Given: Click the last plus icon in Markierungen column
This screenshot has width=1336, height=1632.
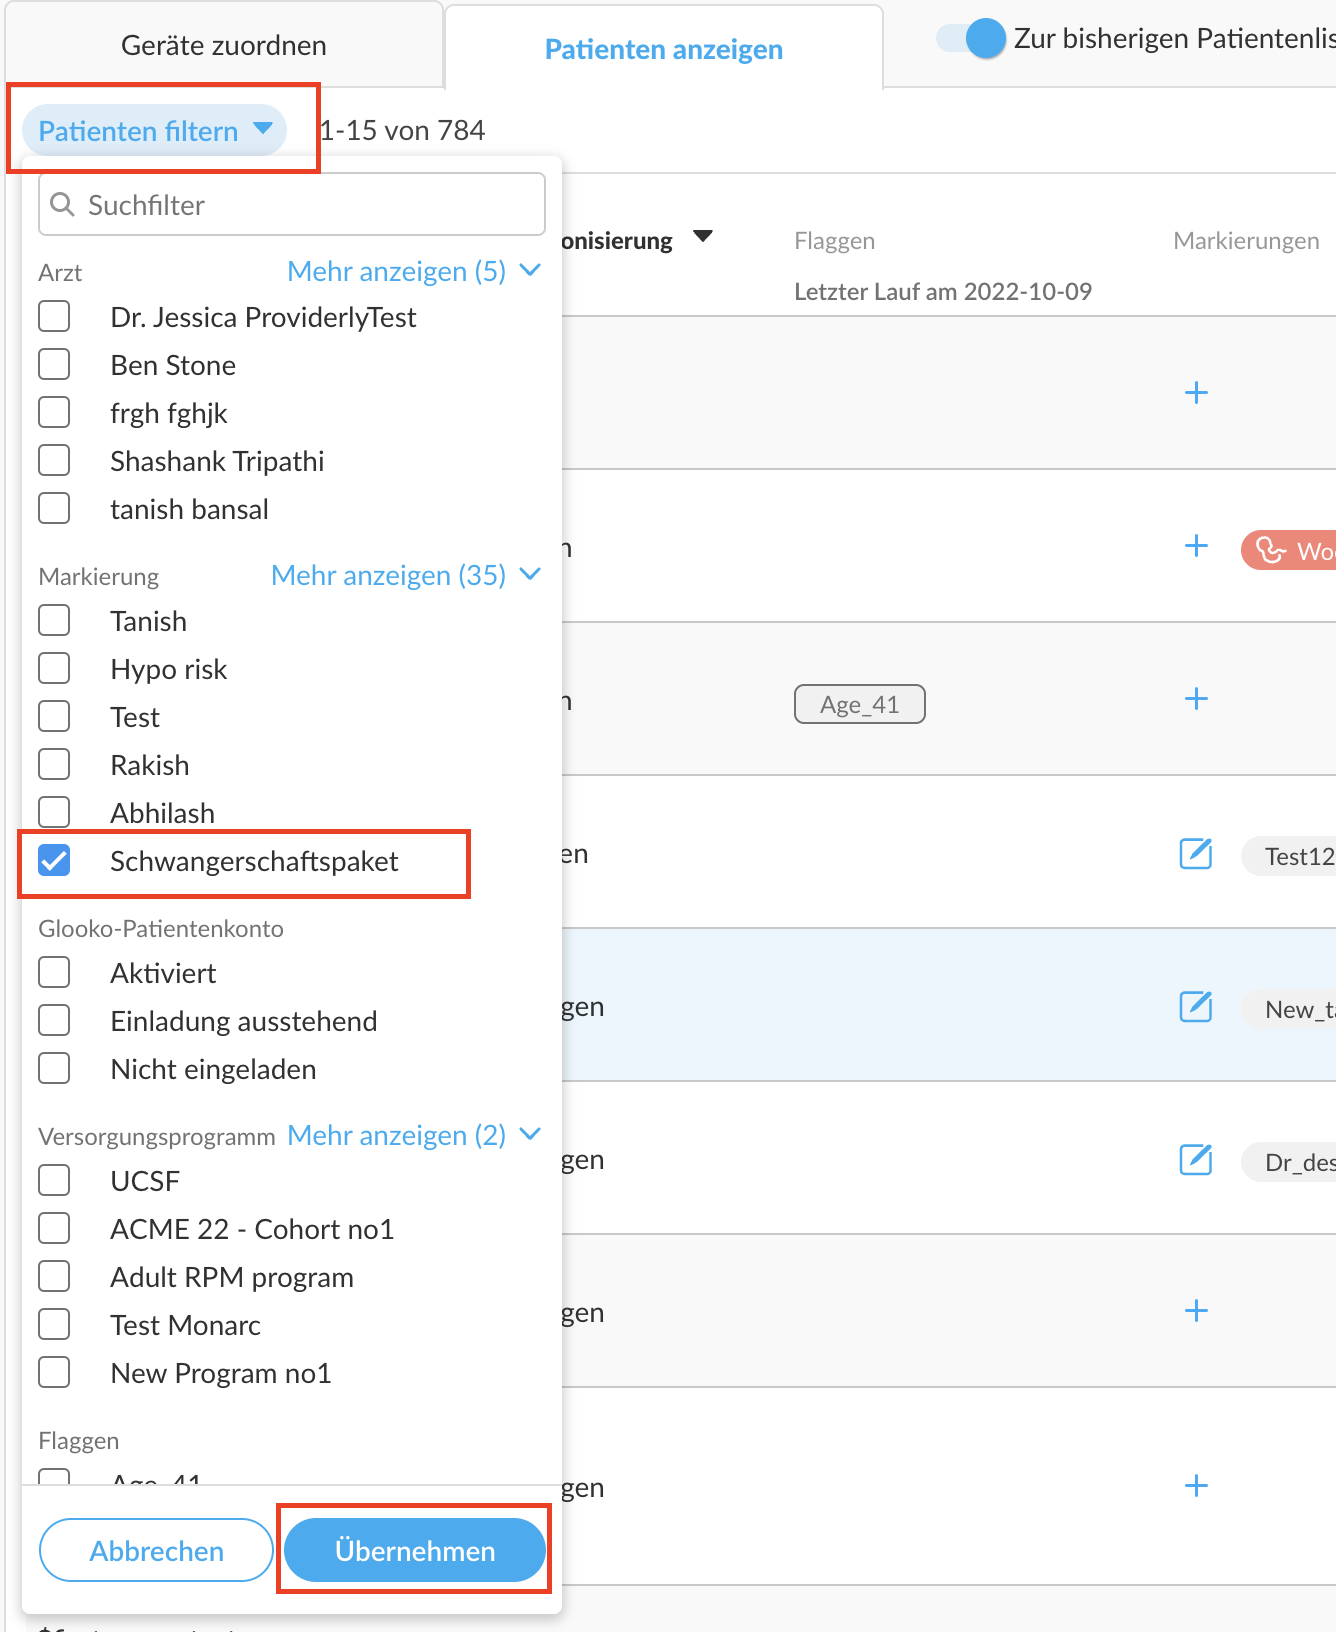Looking at the screenshot, I should (x=1196, y=1486).
